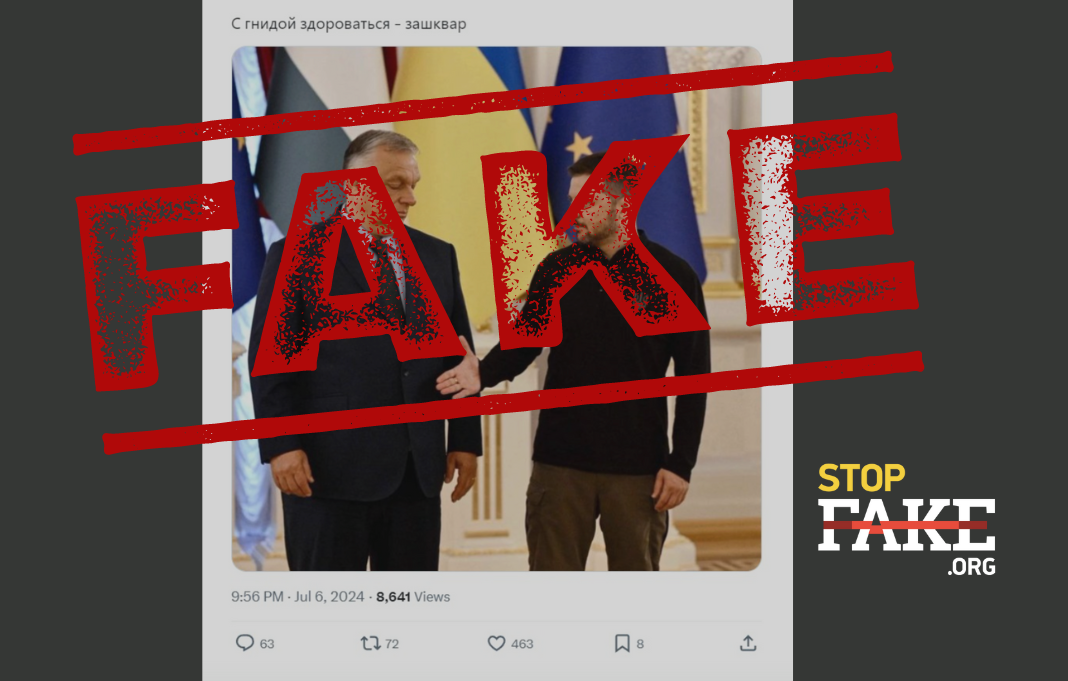Click the 9:56 PM timestamp
1068x681 pixels.
tap(257, 597)
